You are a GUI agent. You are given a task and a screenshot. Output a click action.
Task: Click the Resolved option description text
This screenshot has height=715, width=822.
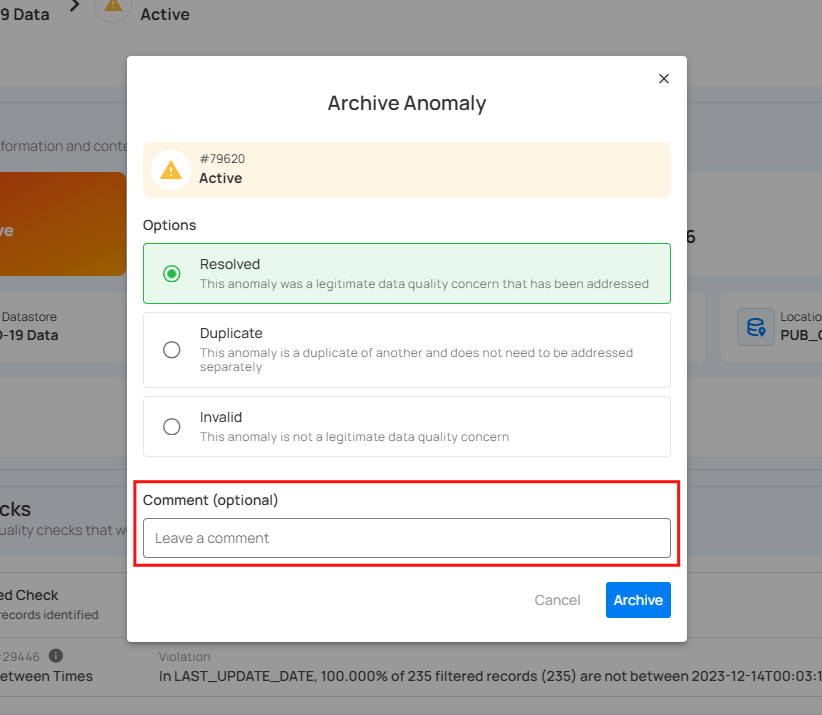point(424,284)
